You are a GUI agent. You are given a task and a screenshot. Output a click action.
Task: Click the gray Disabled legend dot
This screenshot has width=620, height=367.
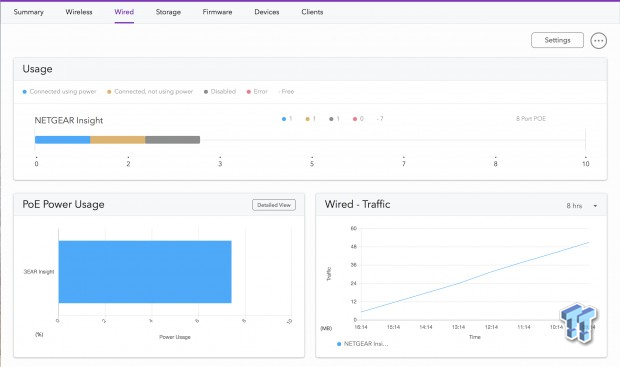[206, 92]
